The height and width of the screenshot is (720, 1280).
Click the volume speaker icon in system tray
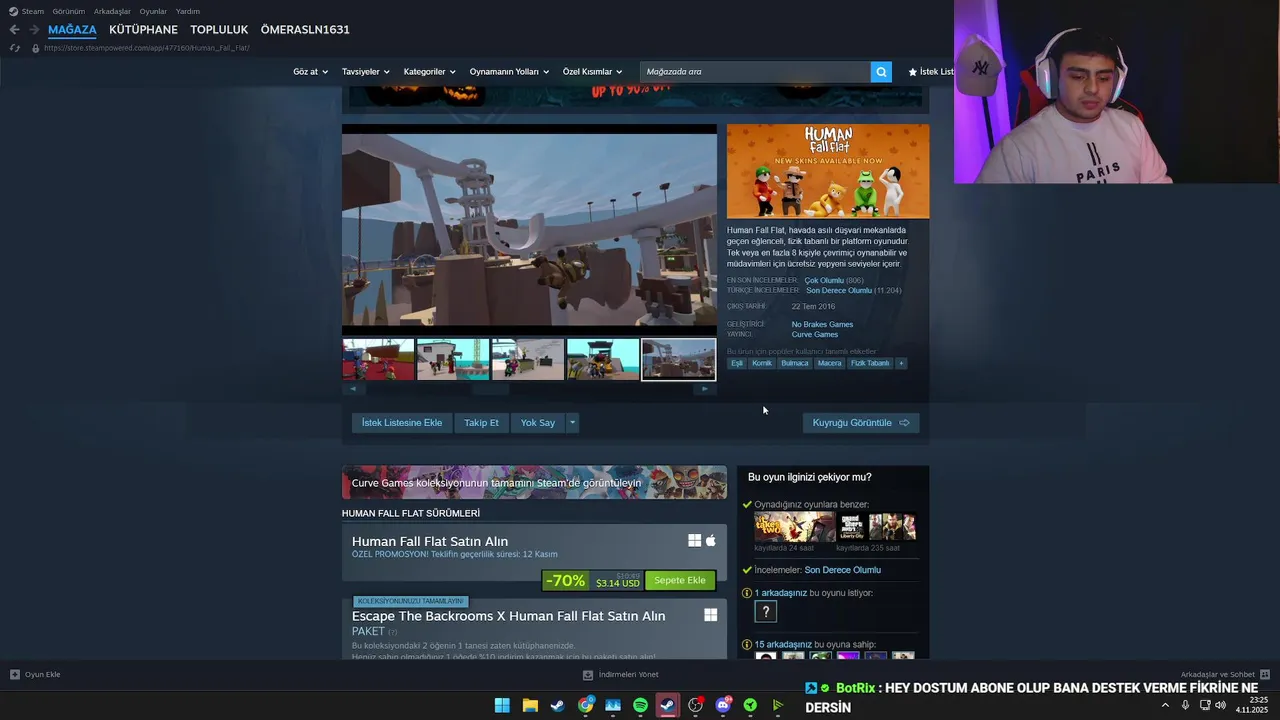tap(1220, 705)
